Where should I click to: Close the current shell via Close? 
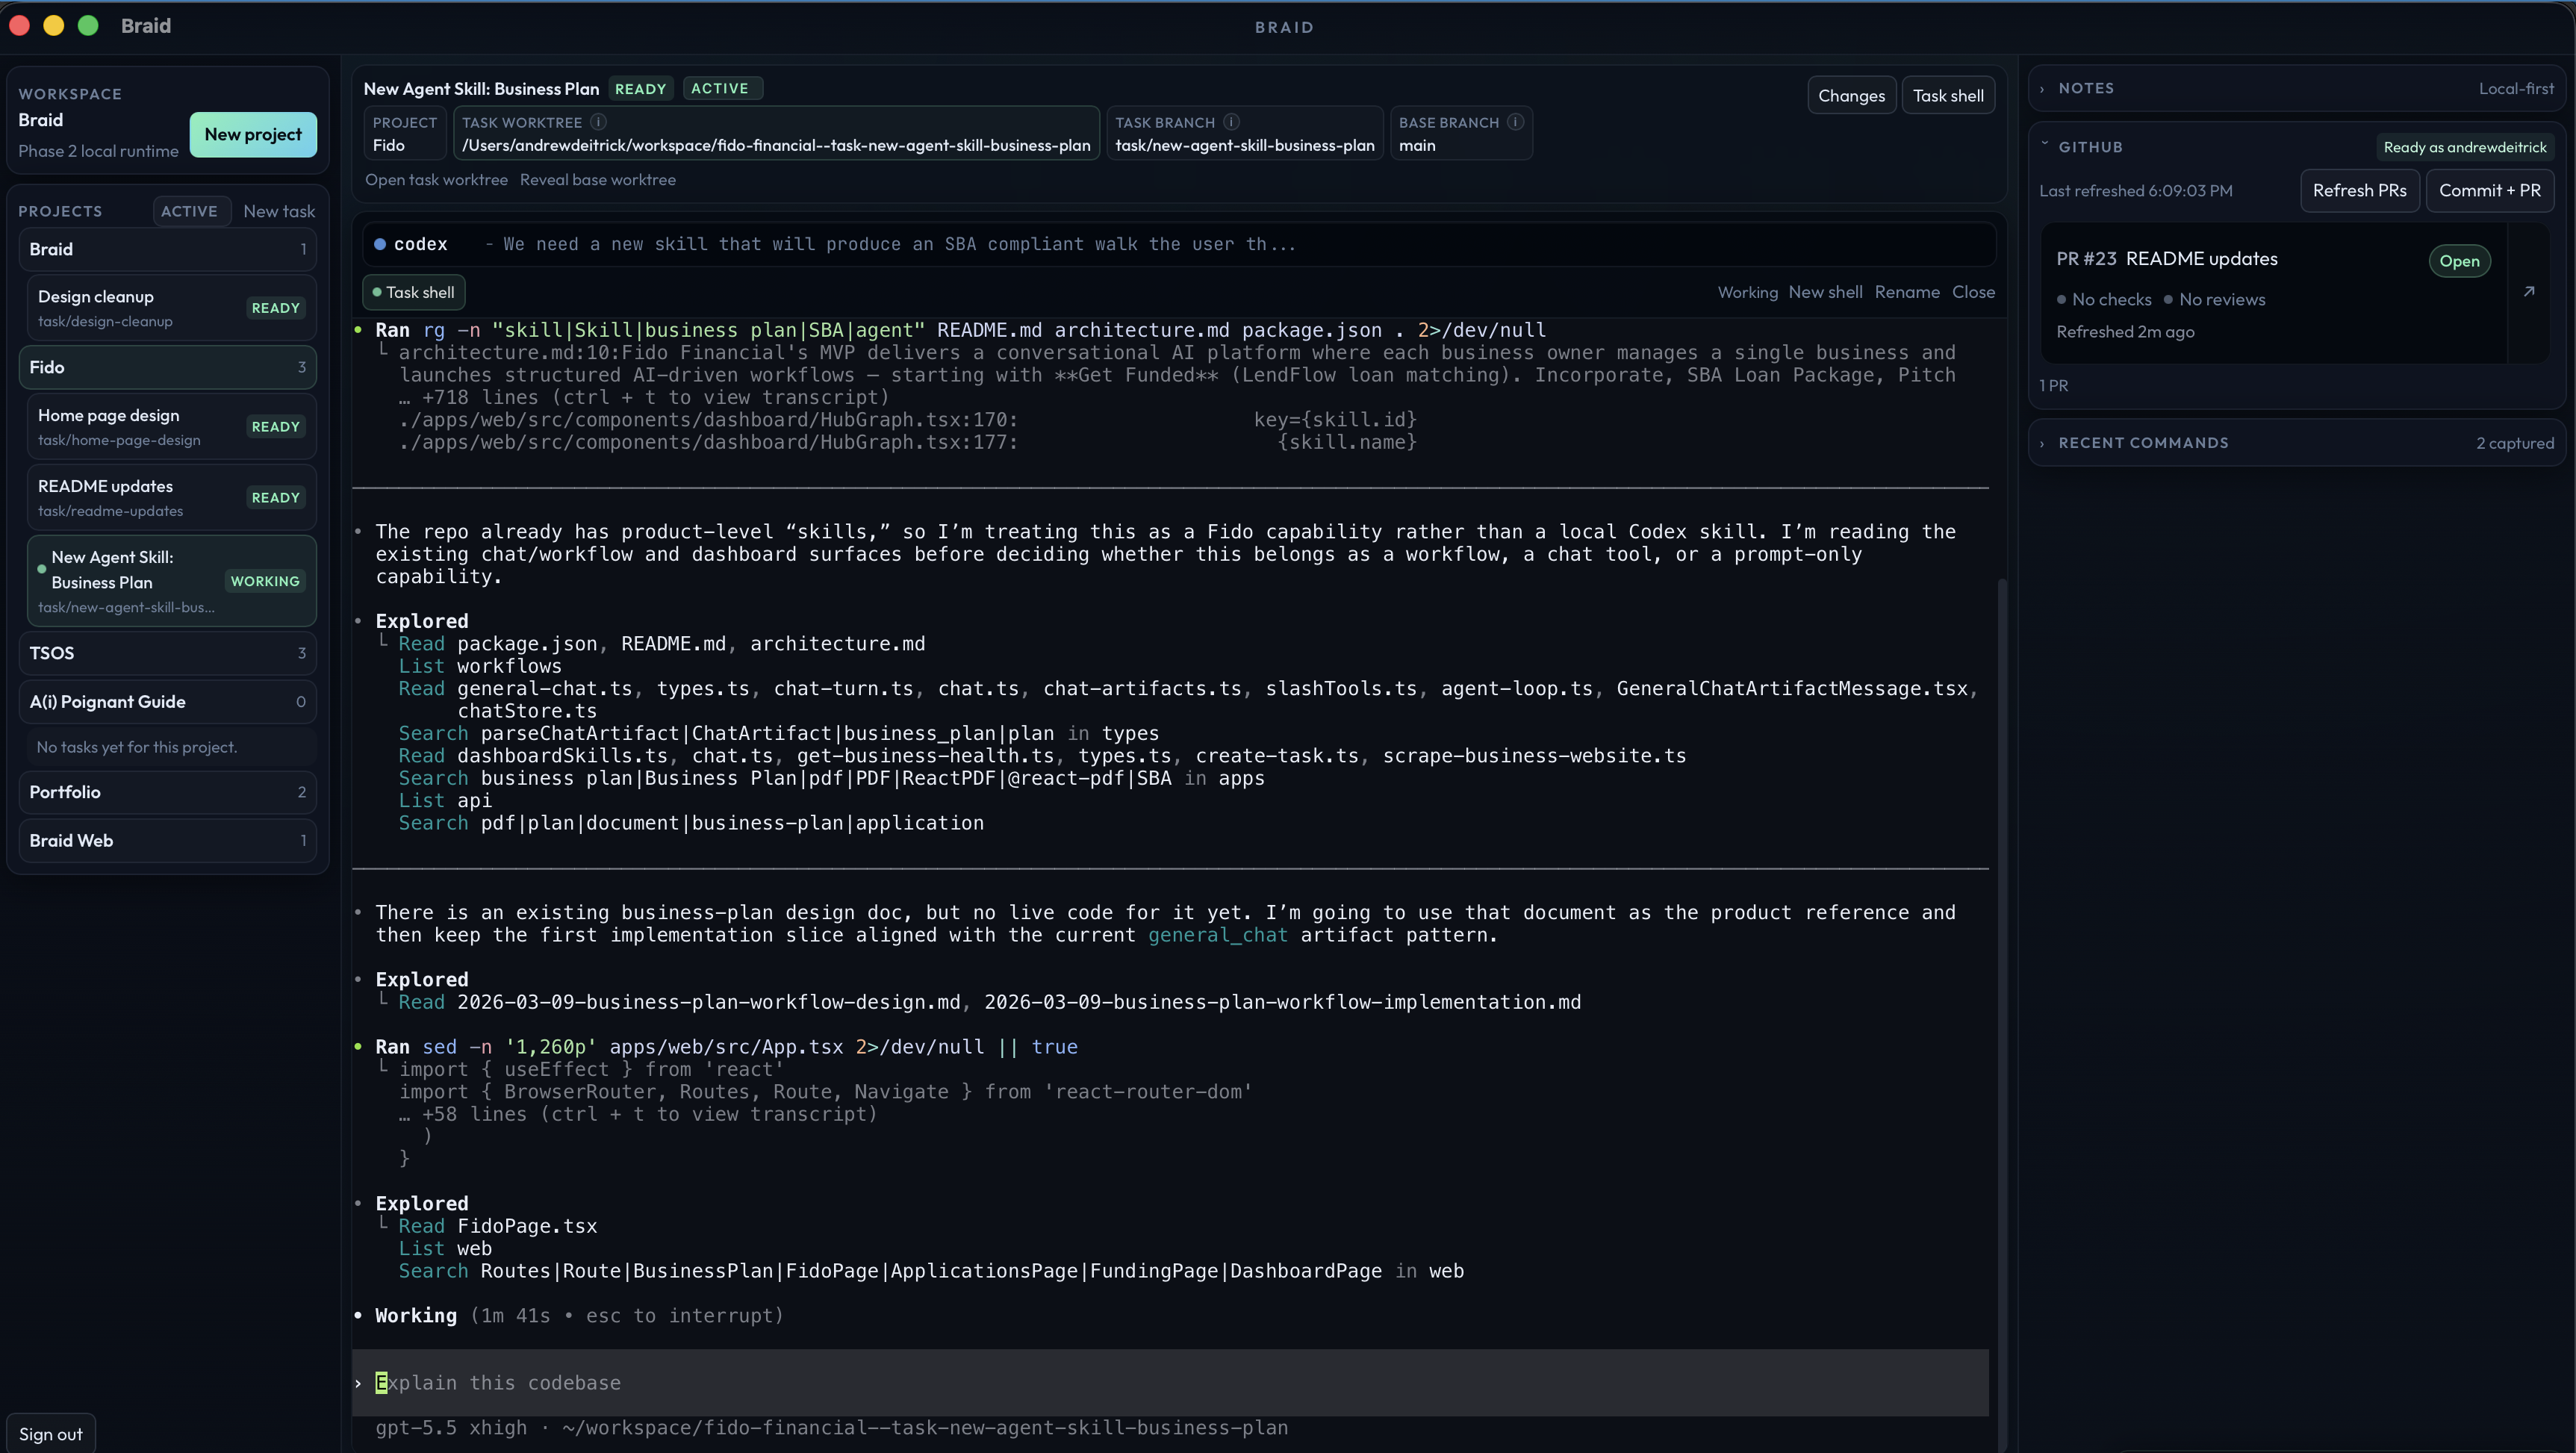click(1973, 292)
